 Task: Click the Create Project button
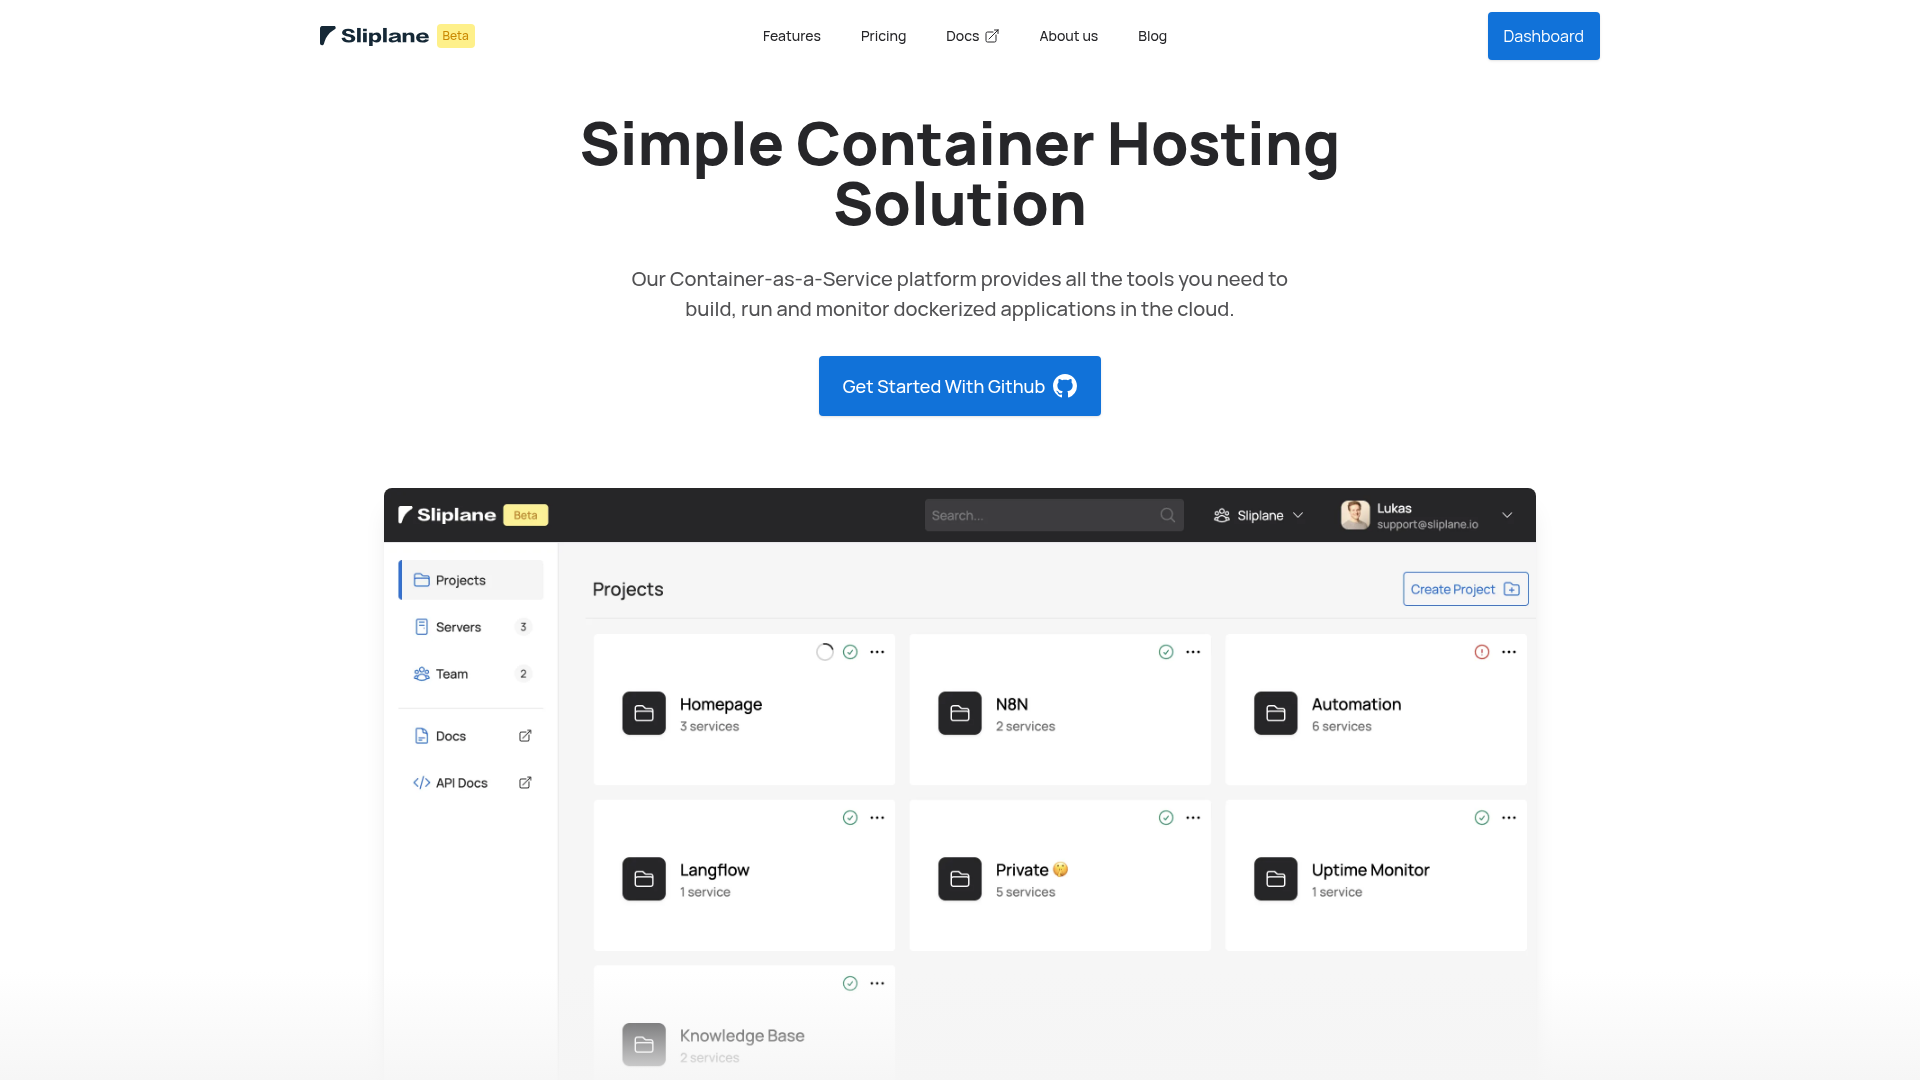pyautogui.click(x=1465, y=589)
